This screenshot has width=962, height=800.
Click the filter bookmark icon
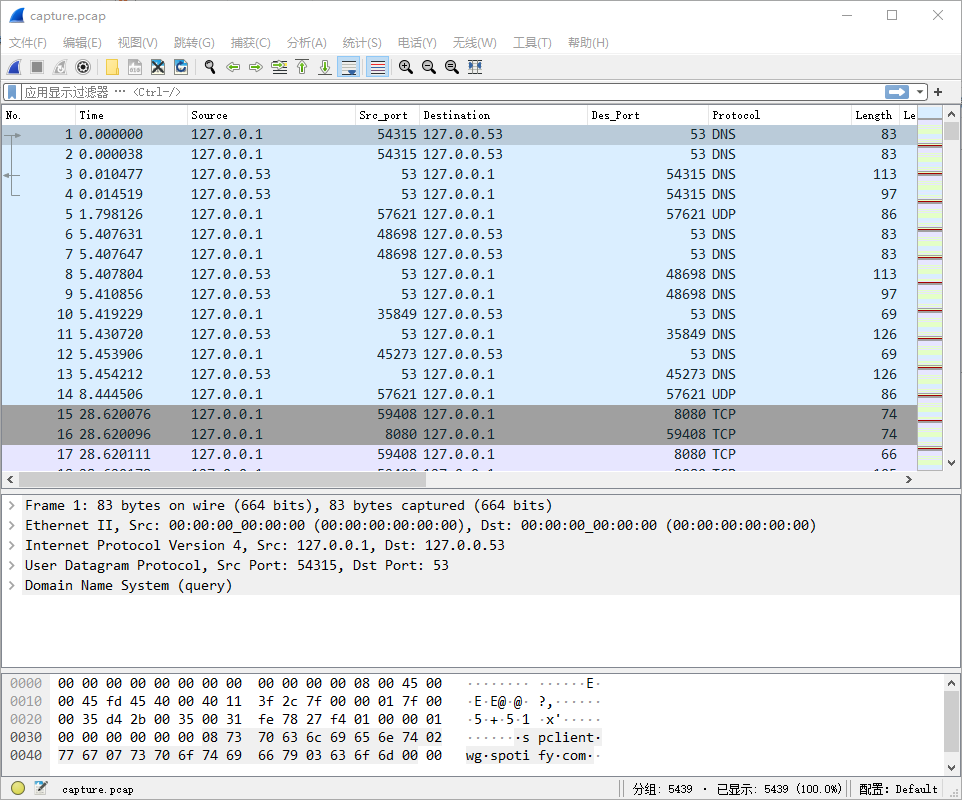pos(12,92)
